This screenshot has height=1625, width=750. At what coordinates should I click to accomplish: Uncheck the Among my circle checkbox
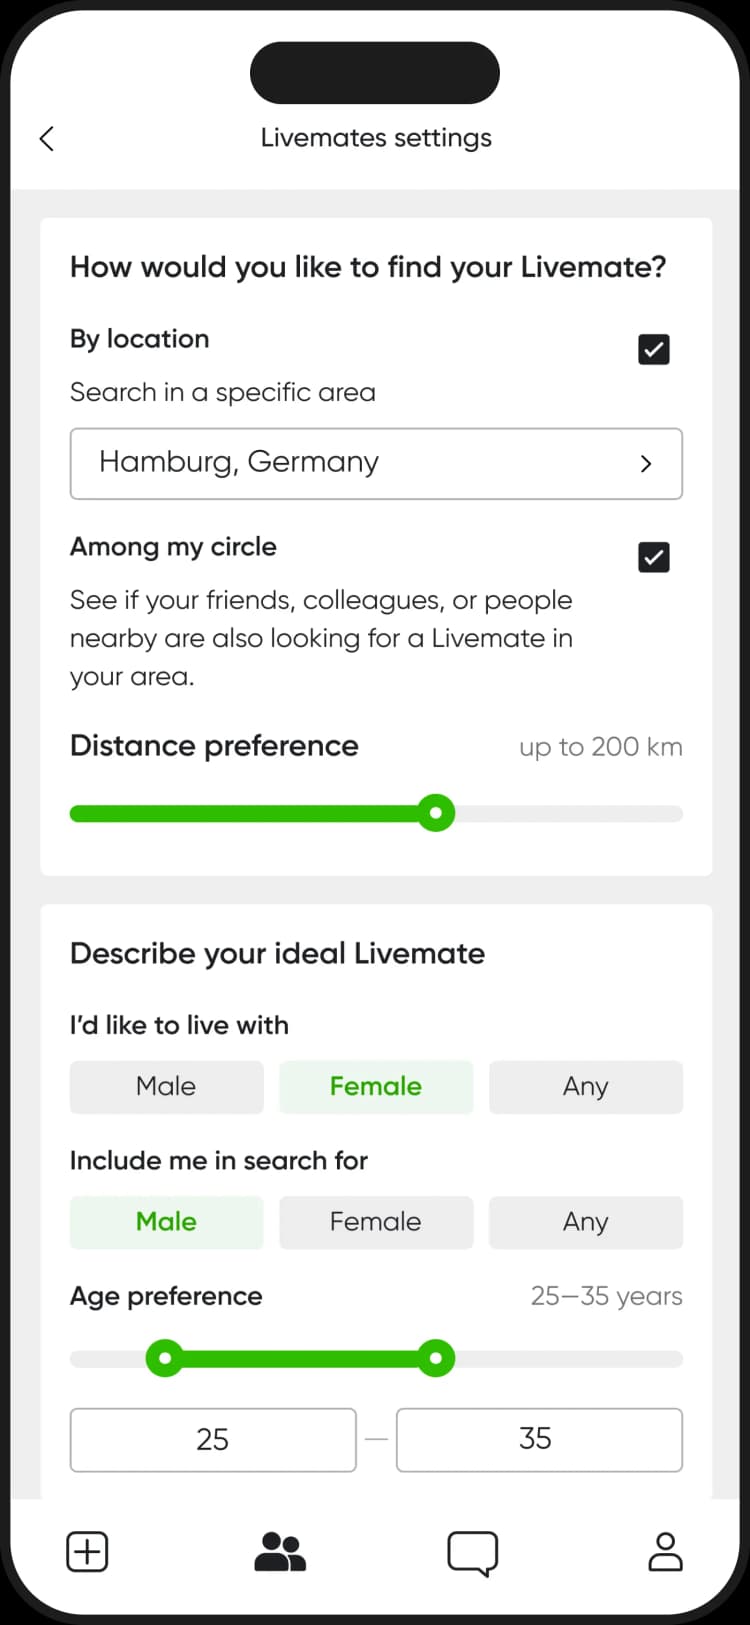click(x=654, y=557)
